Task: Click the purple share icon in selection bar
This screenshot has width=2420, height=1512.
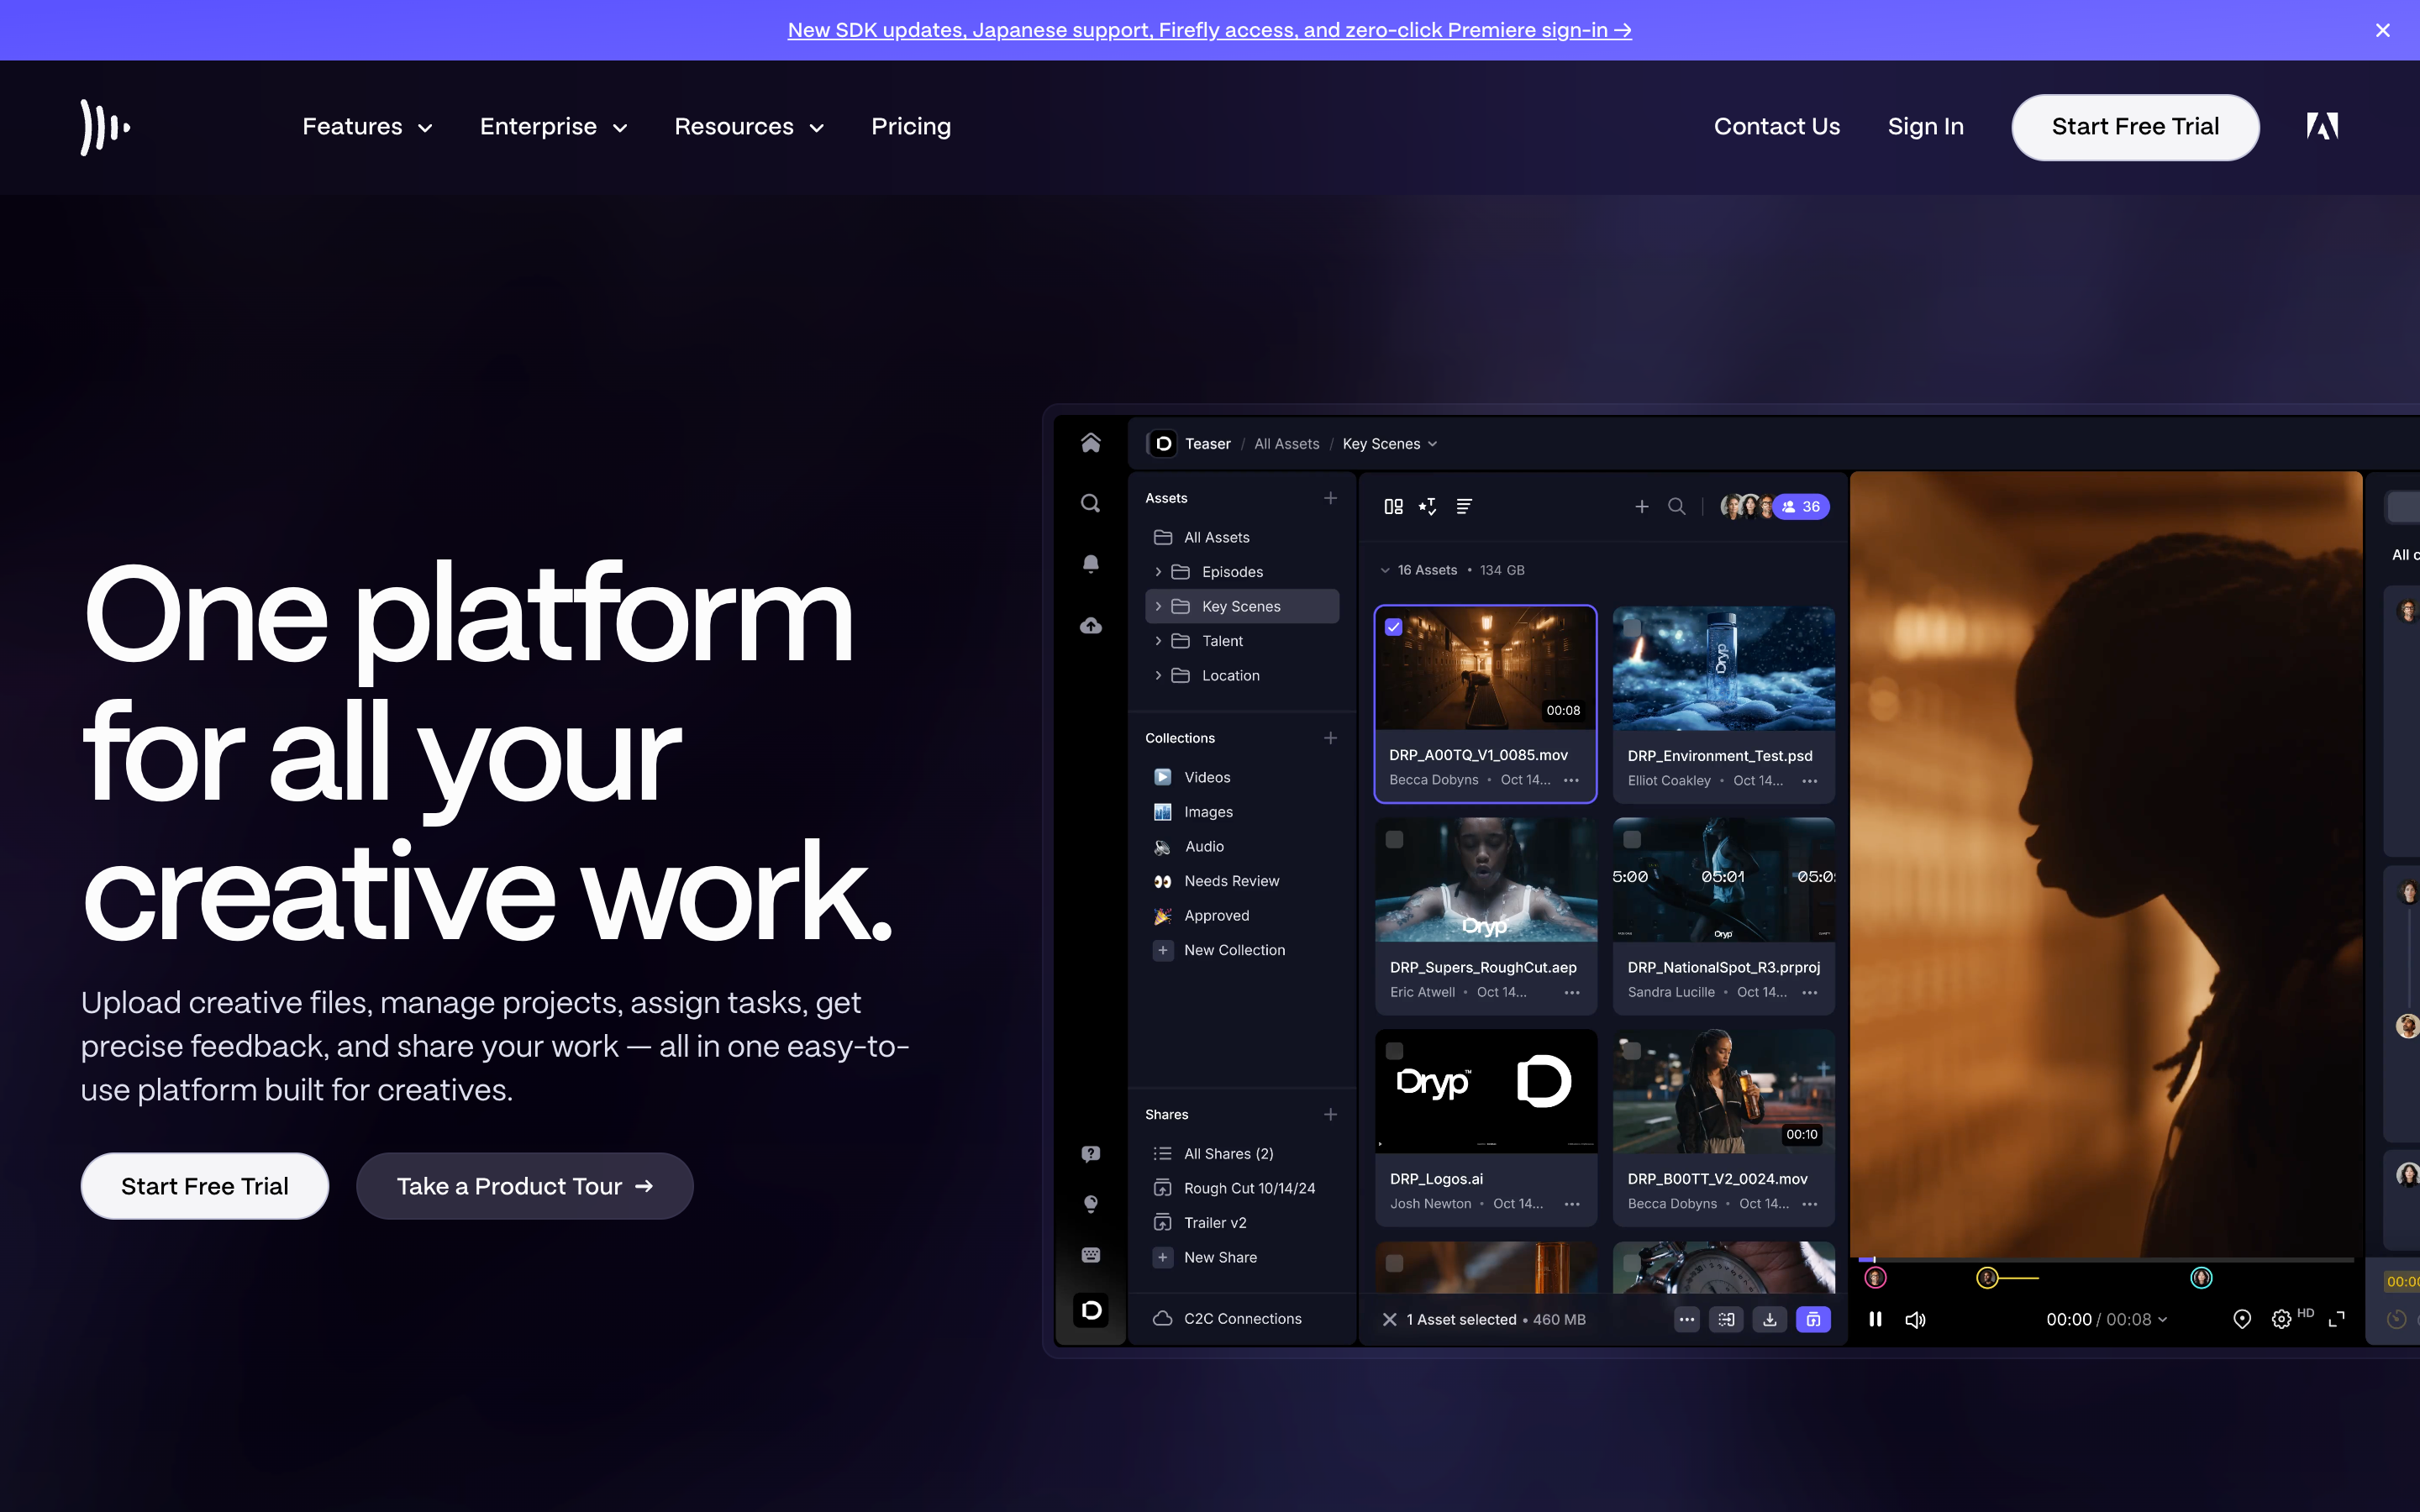Action: coord(1813,1320)
